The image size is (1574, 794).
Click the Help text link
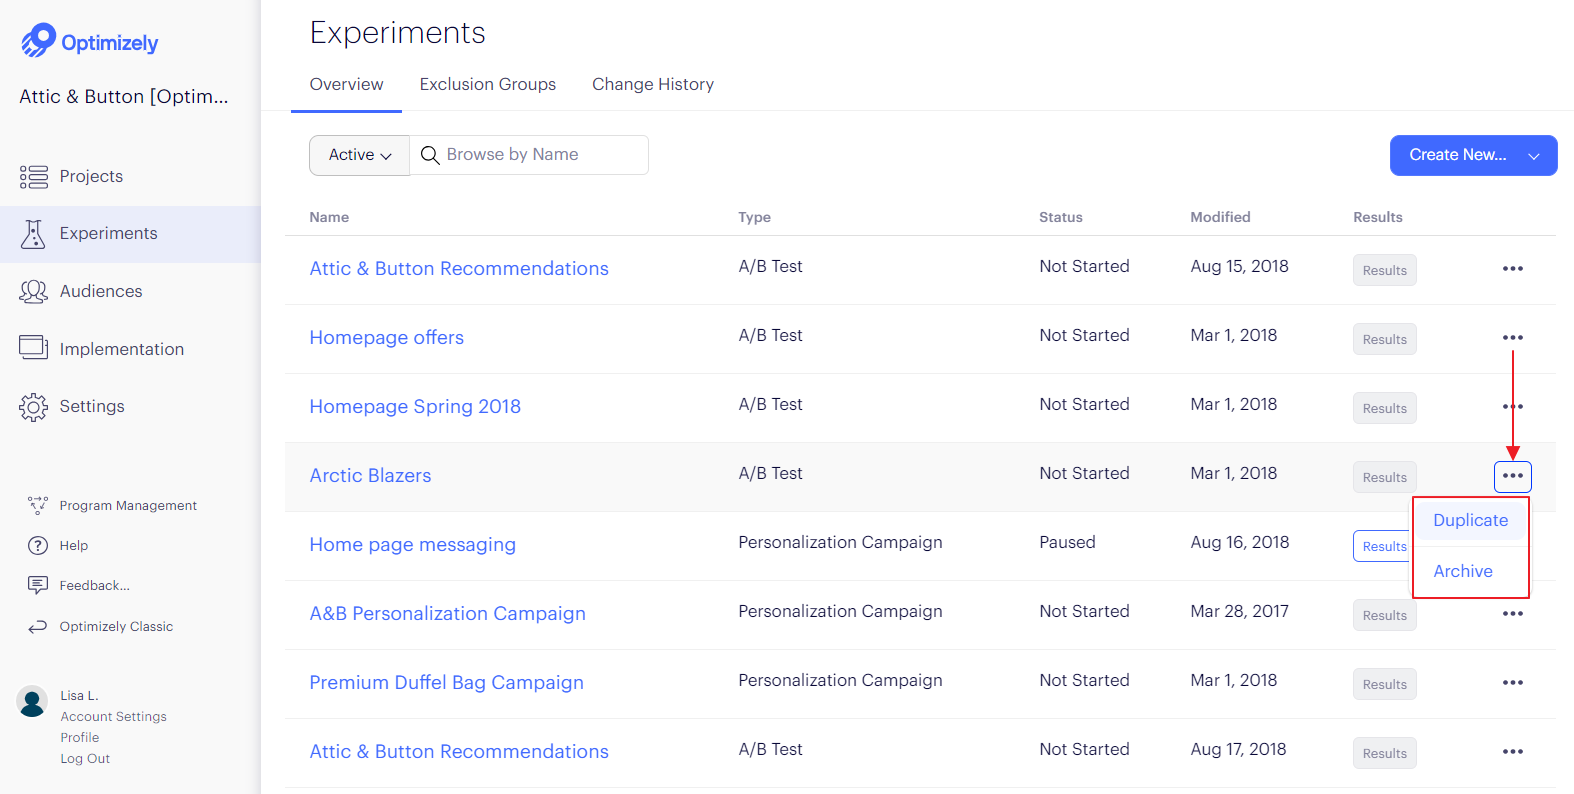[x=74, y=546]
